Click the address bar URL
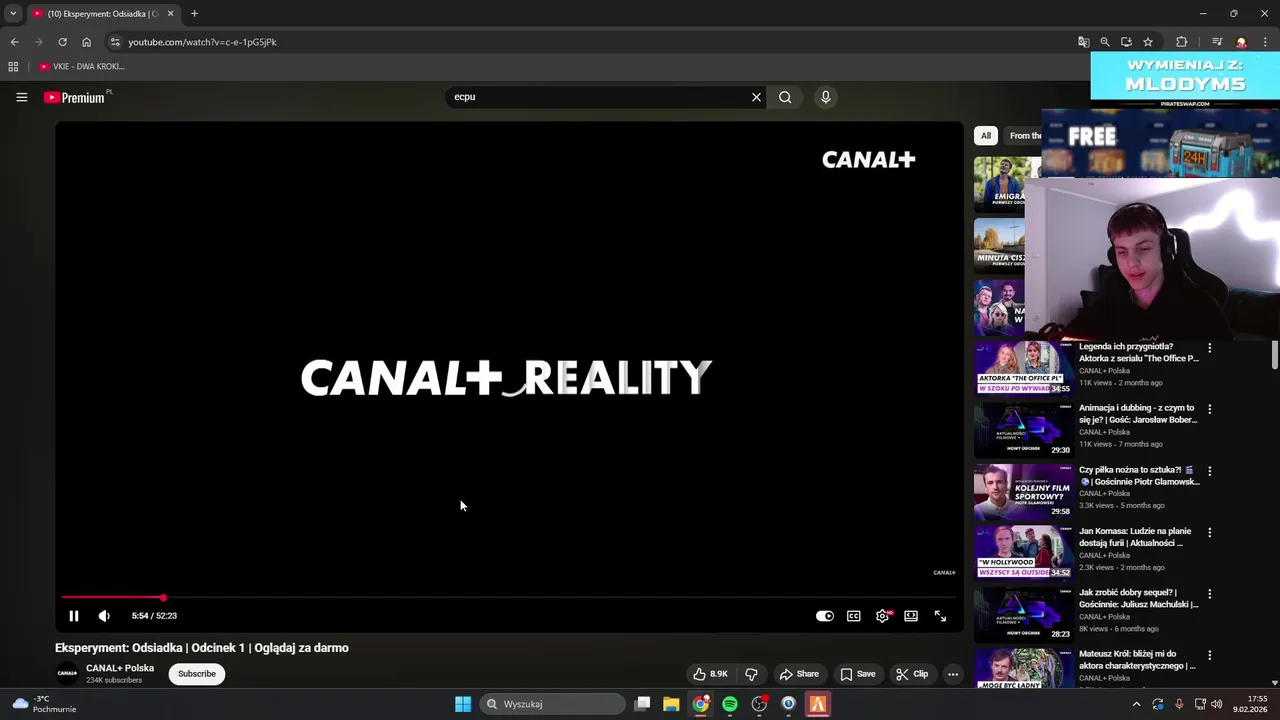The width and height of the screenshot is (1280, 720). tap(202, 42)
